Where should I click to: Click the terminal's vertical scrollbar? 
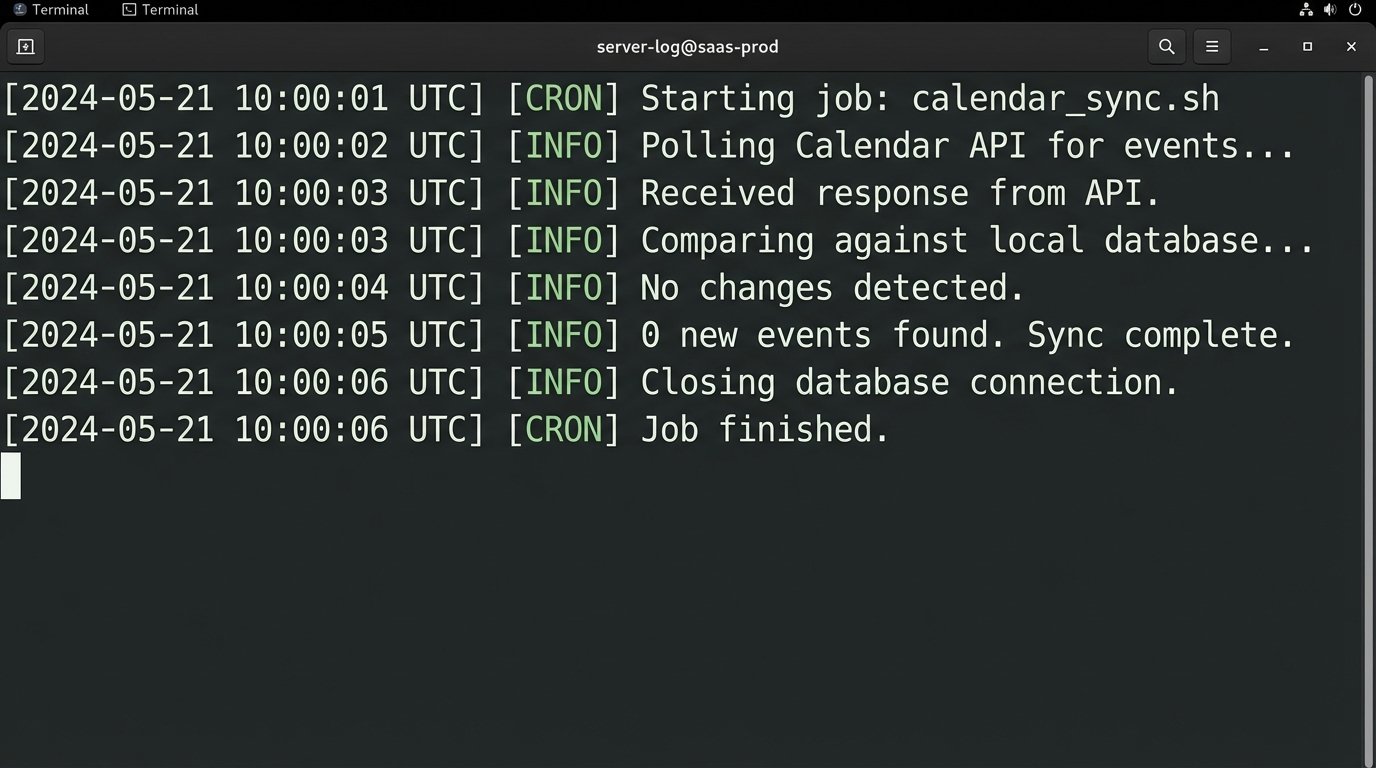coord(1369,400)
